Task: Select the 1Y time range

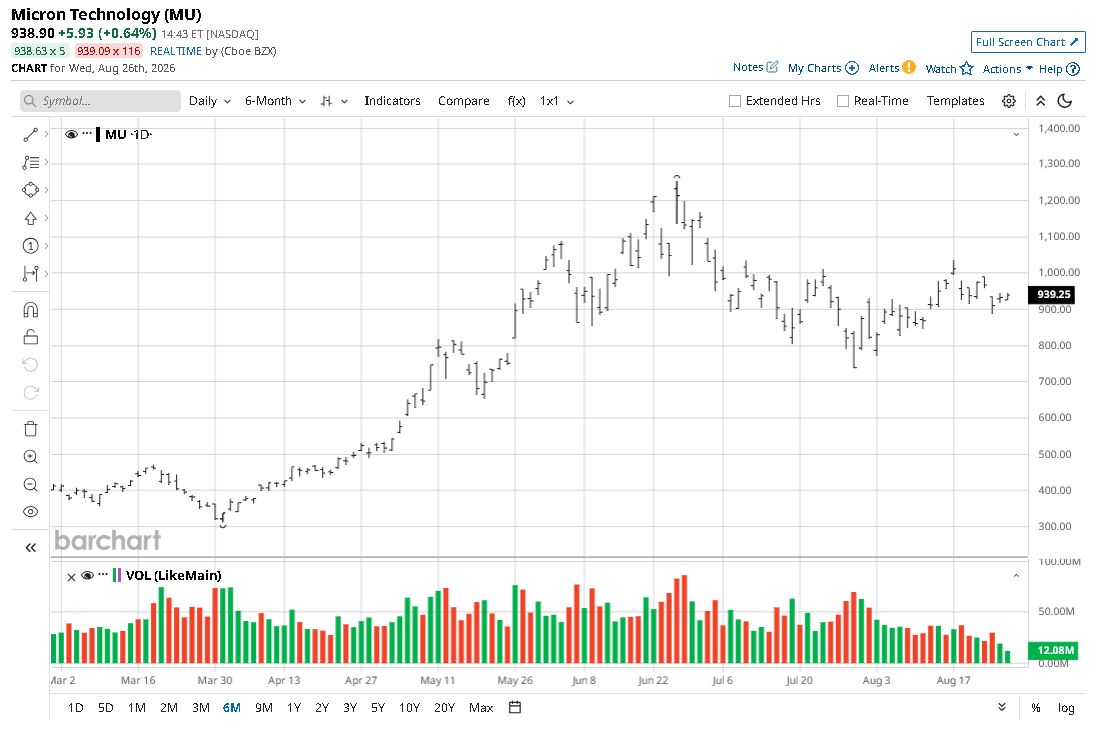Action: tap(294, 708)
